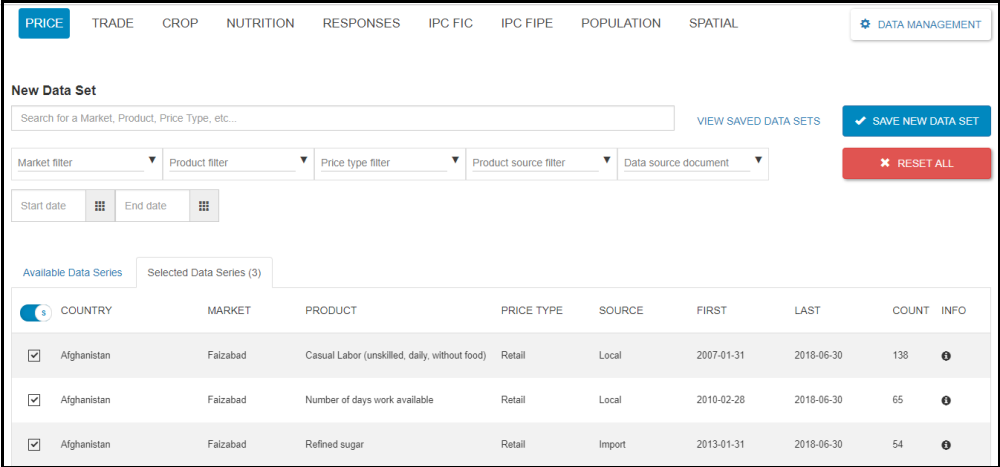
Task: Switch to Available Data Series tab
Action: point(72,272)
